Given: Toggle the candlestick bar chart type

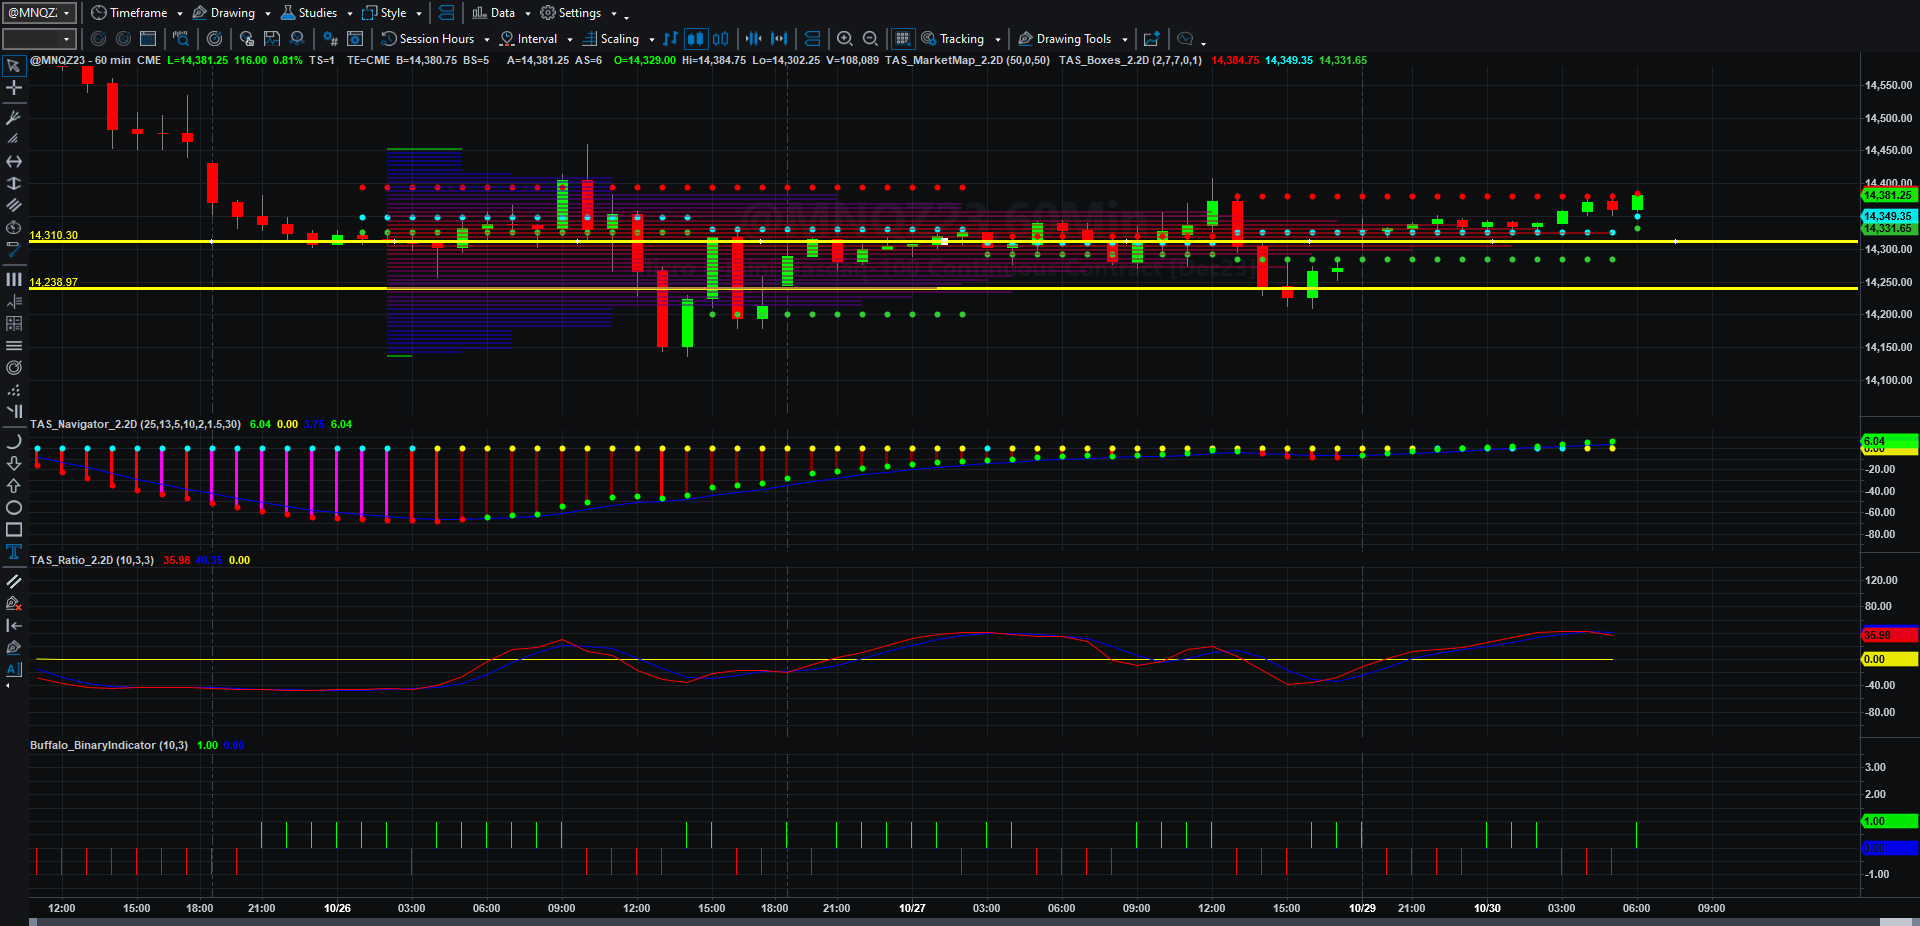Looking at the screenshot, I should pyautogui.click(x=695, y=39).
